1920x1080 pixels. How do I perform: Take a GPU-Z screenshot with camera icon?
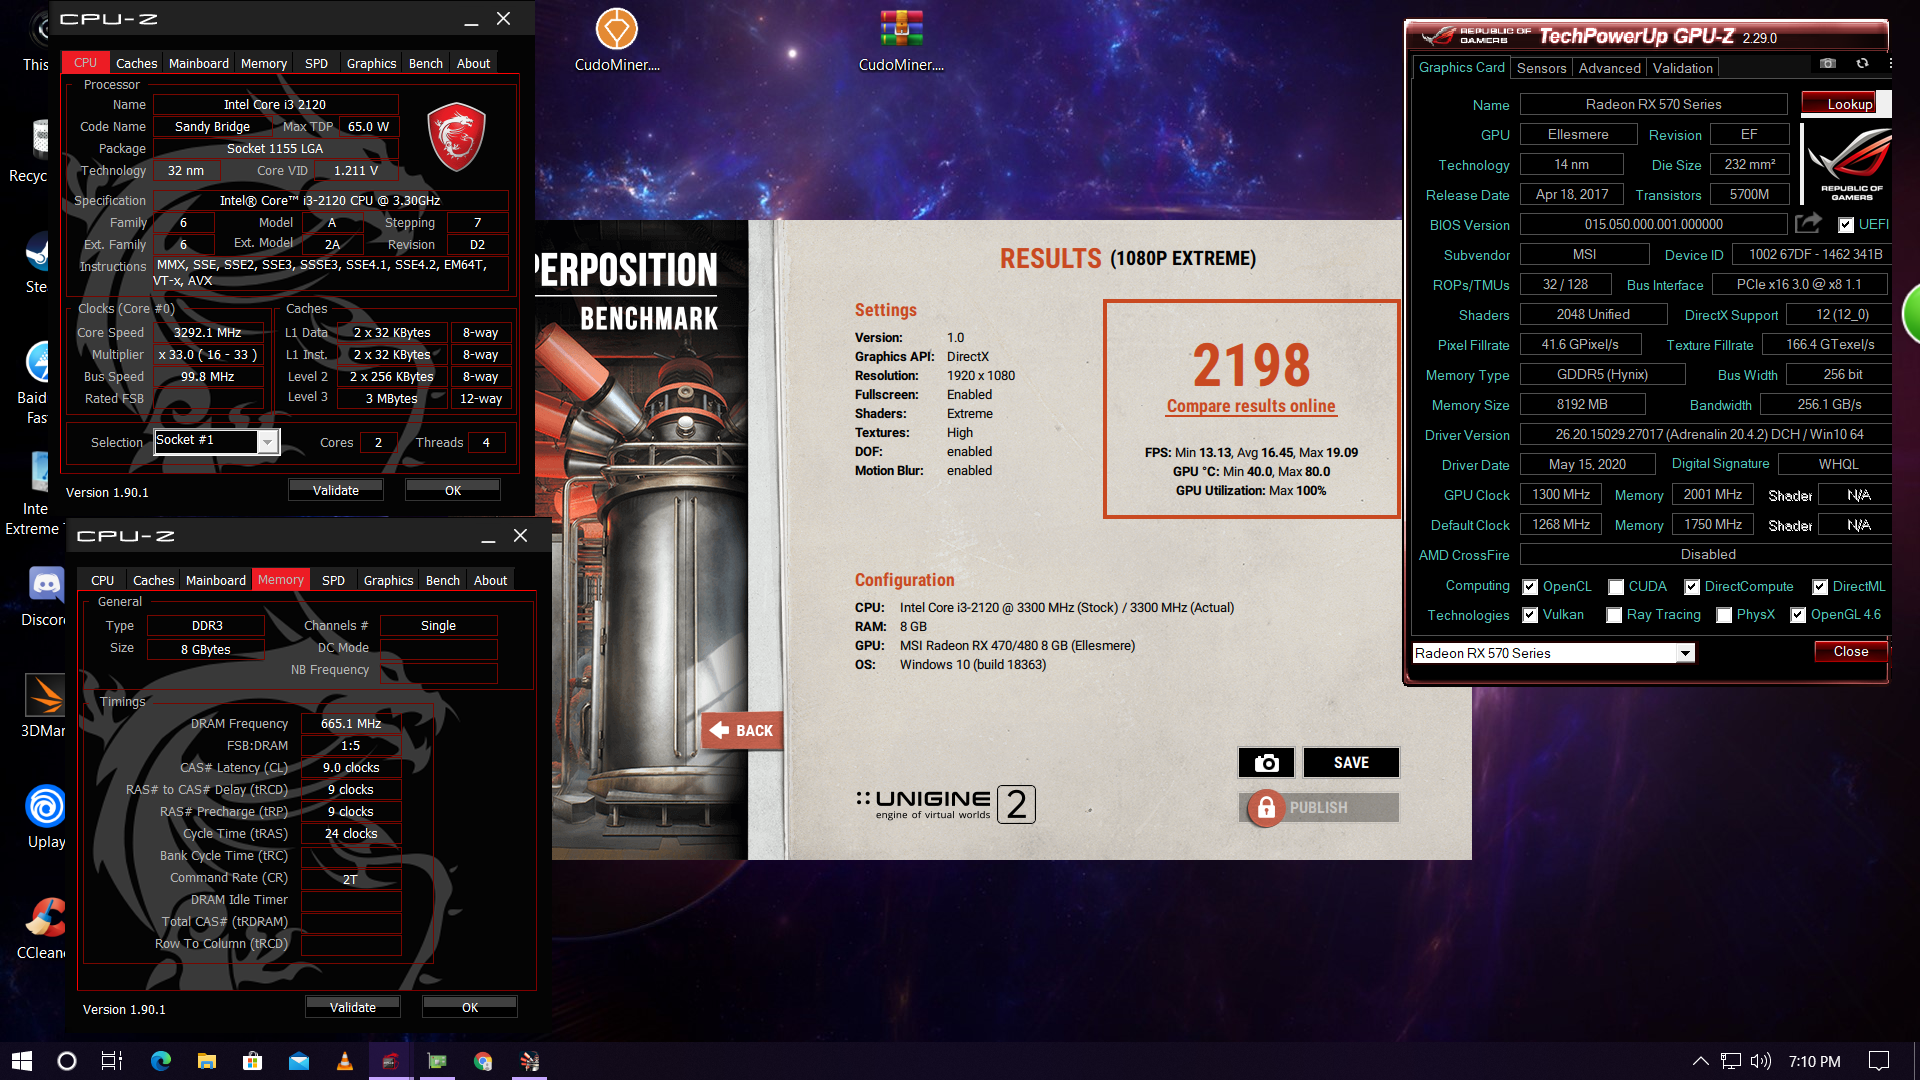point(1828,63)
